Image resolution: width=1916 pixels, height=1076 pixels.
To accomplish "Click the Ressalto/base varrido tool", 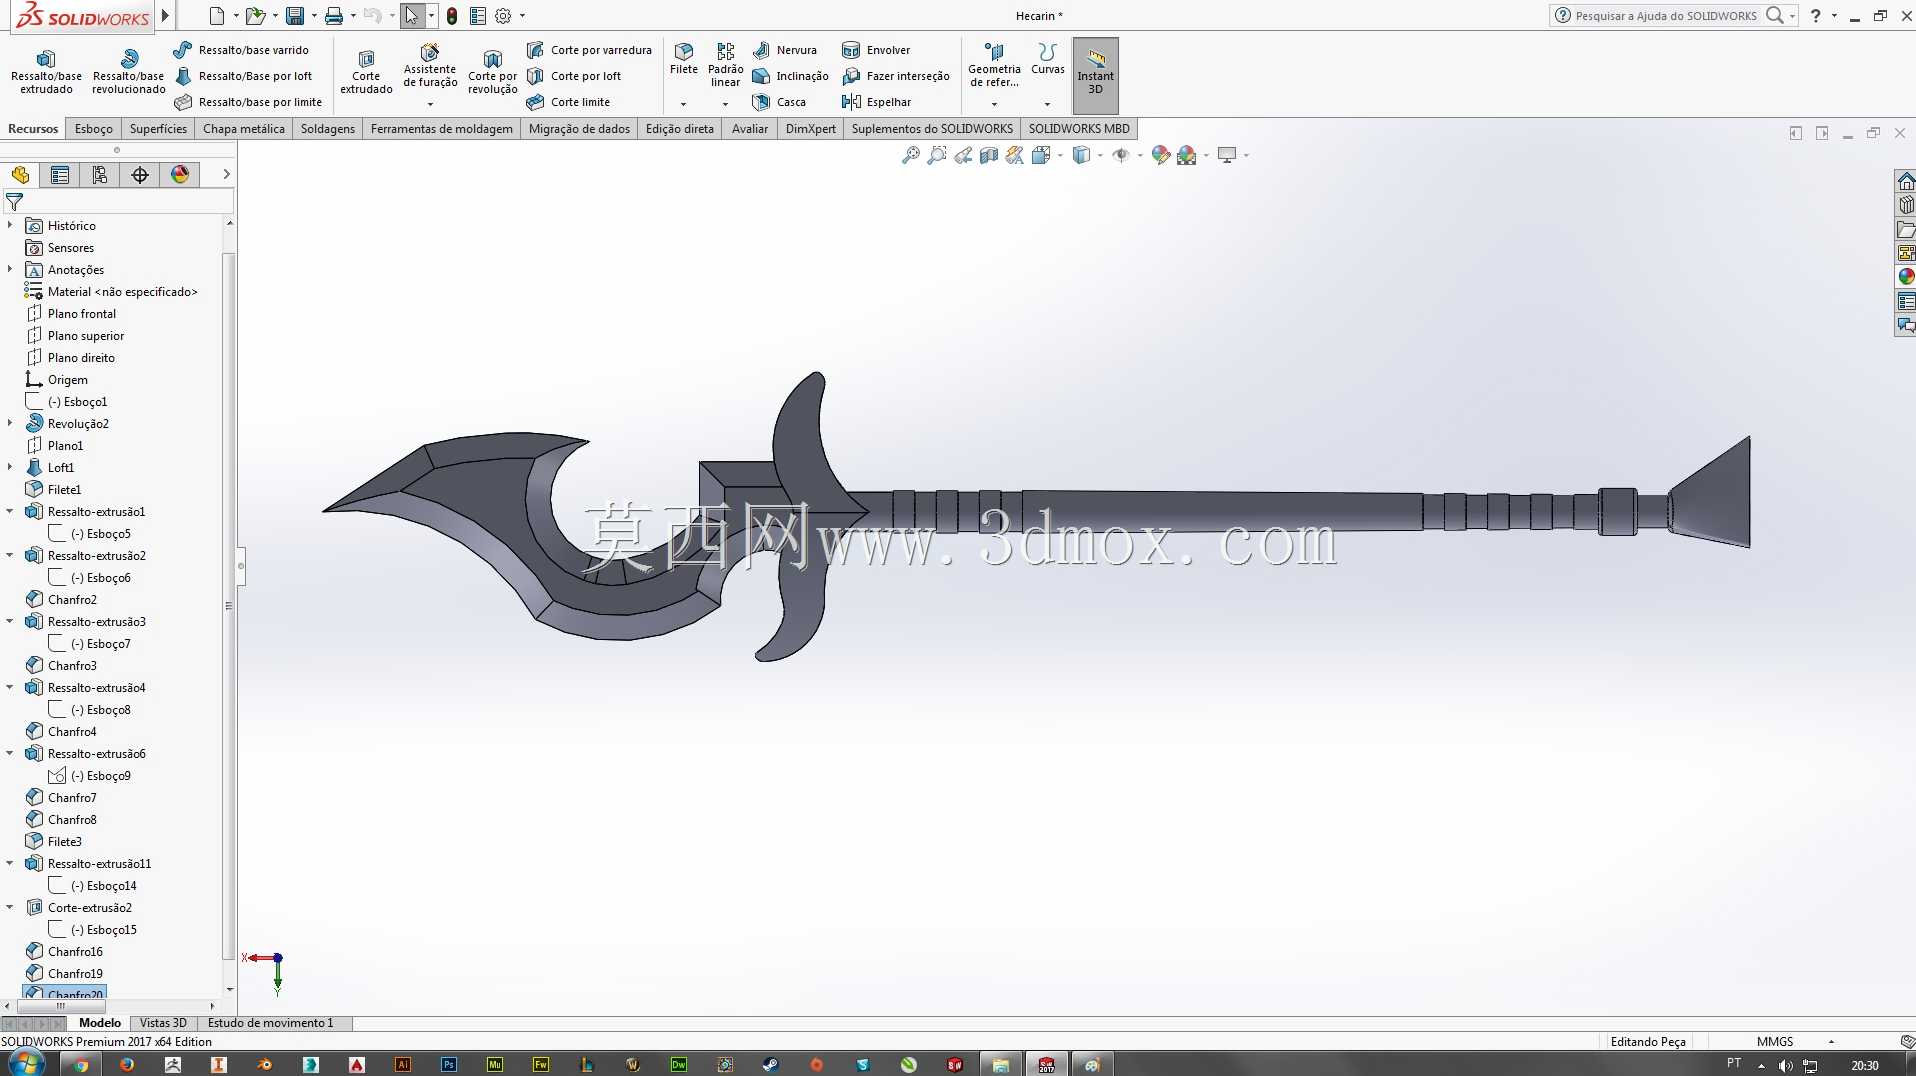I will pyautogui.click(x=241, y=50).
